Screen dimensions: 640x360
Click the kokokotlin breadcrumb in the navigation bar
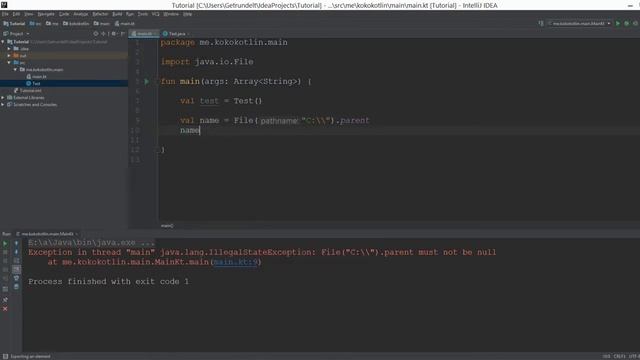pos(76,24)
